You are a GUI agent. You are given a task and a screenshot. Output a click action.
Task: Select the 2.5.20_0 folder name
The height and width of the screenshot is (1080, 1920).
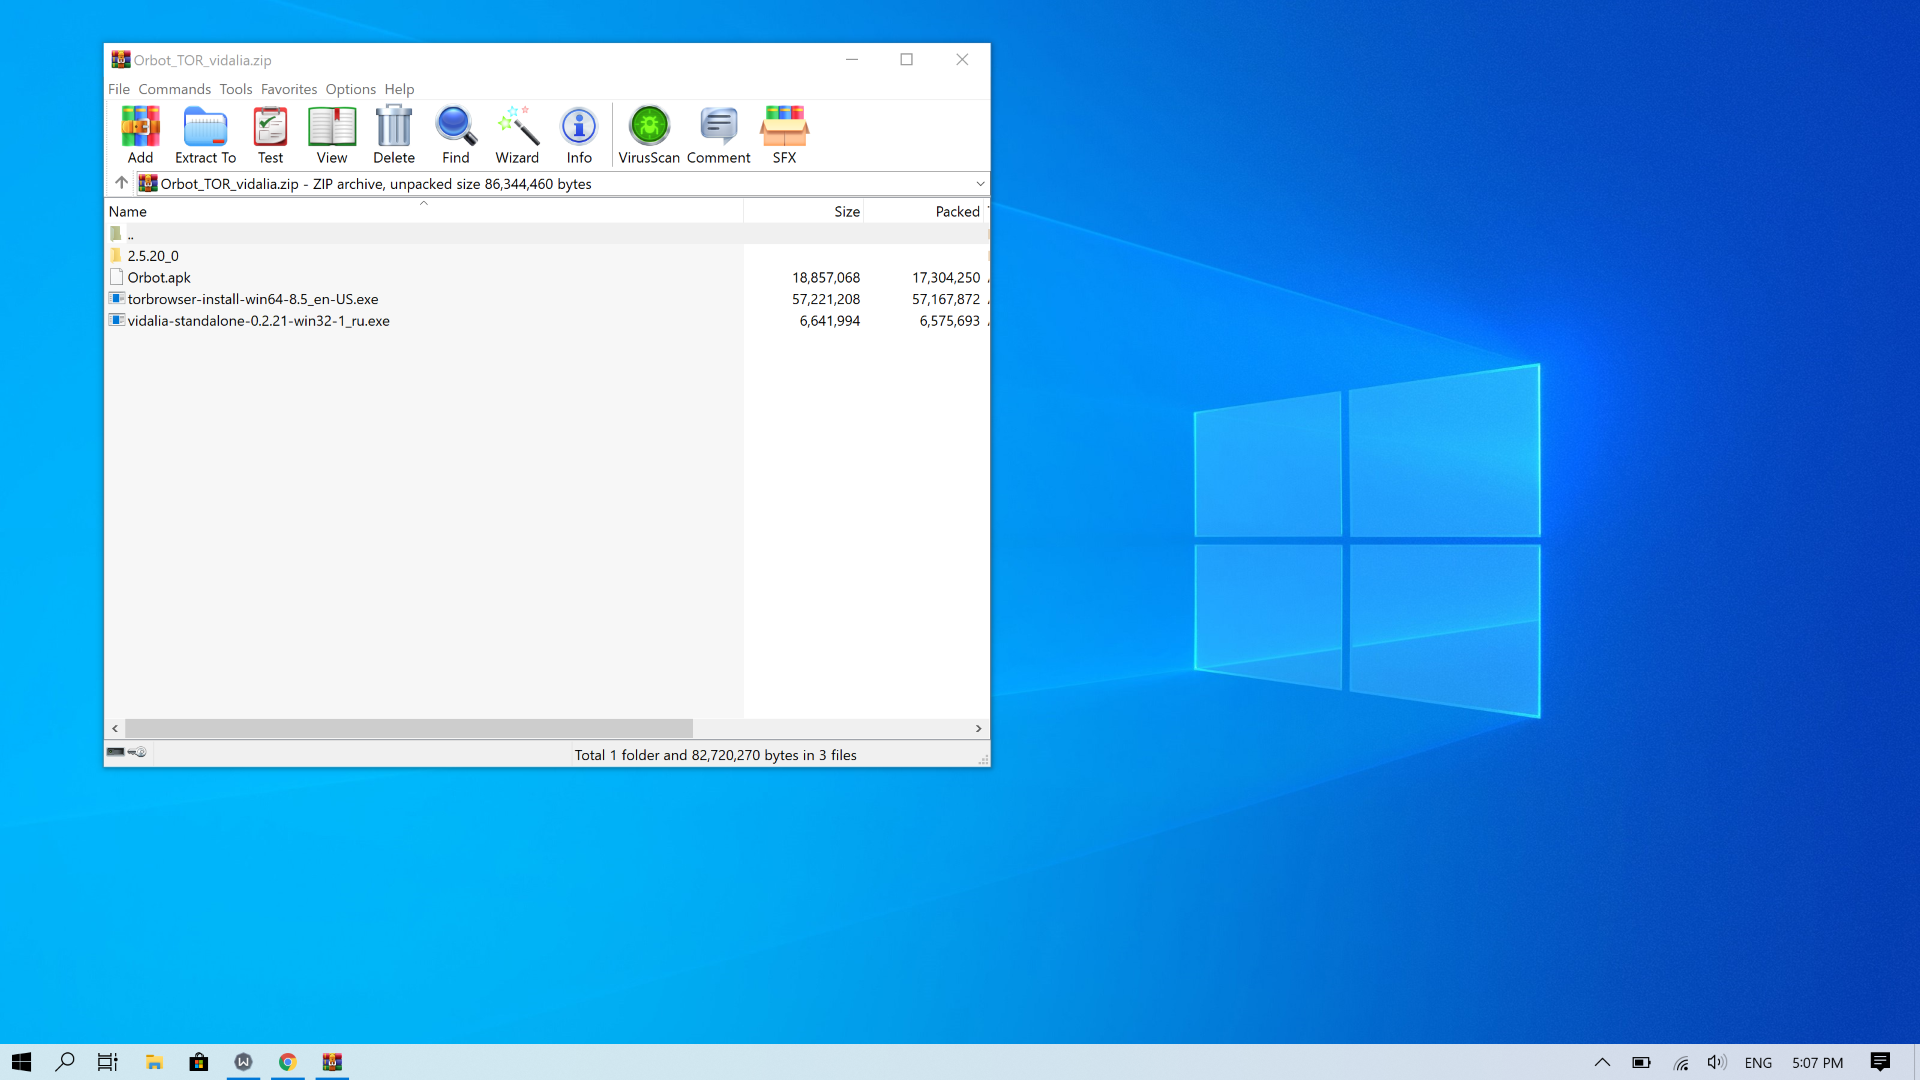pos(153,256)
